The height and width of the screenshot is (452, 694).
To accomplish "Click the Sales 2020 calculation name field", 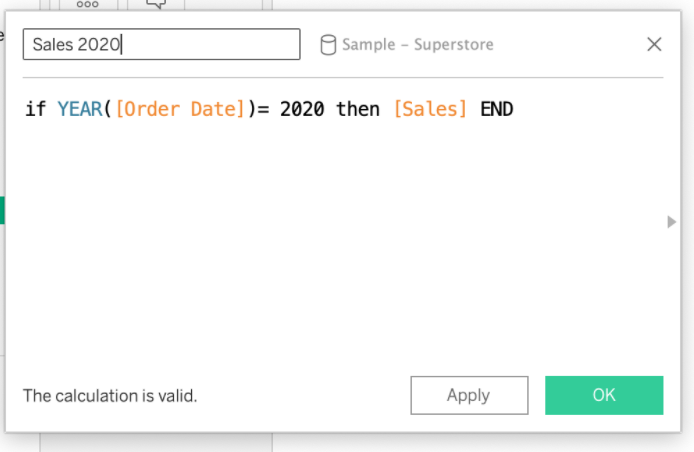I will click(161, 44).
